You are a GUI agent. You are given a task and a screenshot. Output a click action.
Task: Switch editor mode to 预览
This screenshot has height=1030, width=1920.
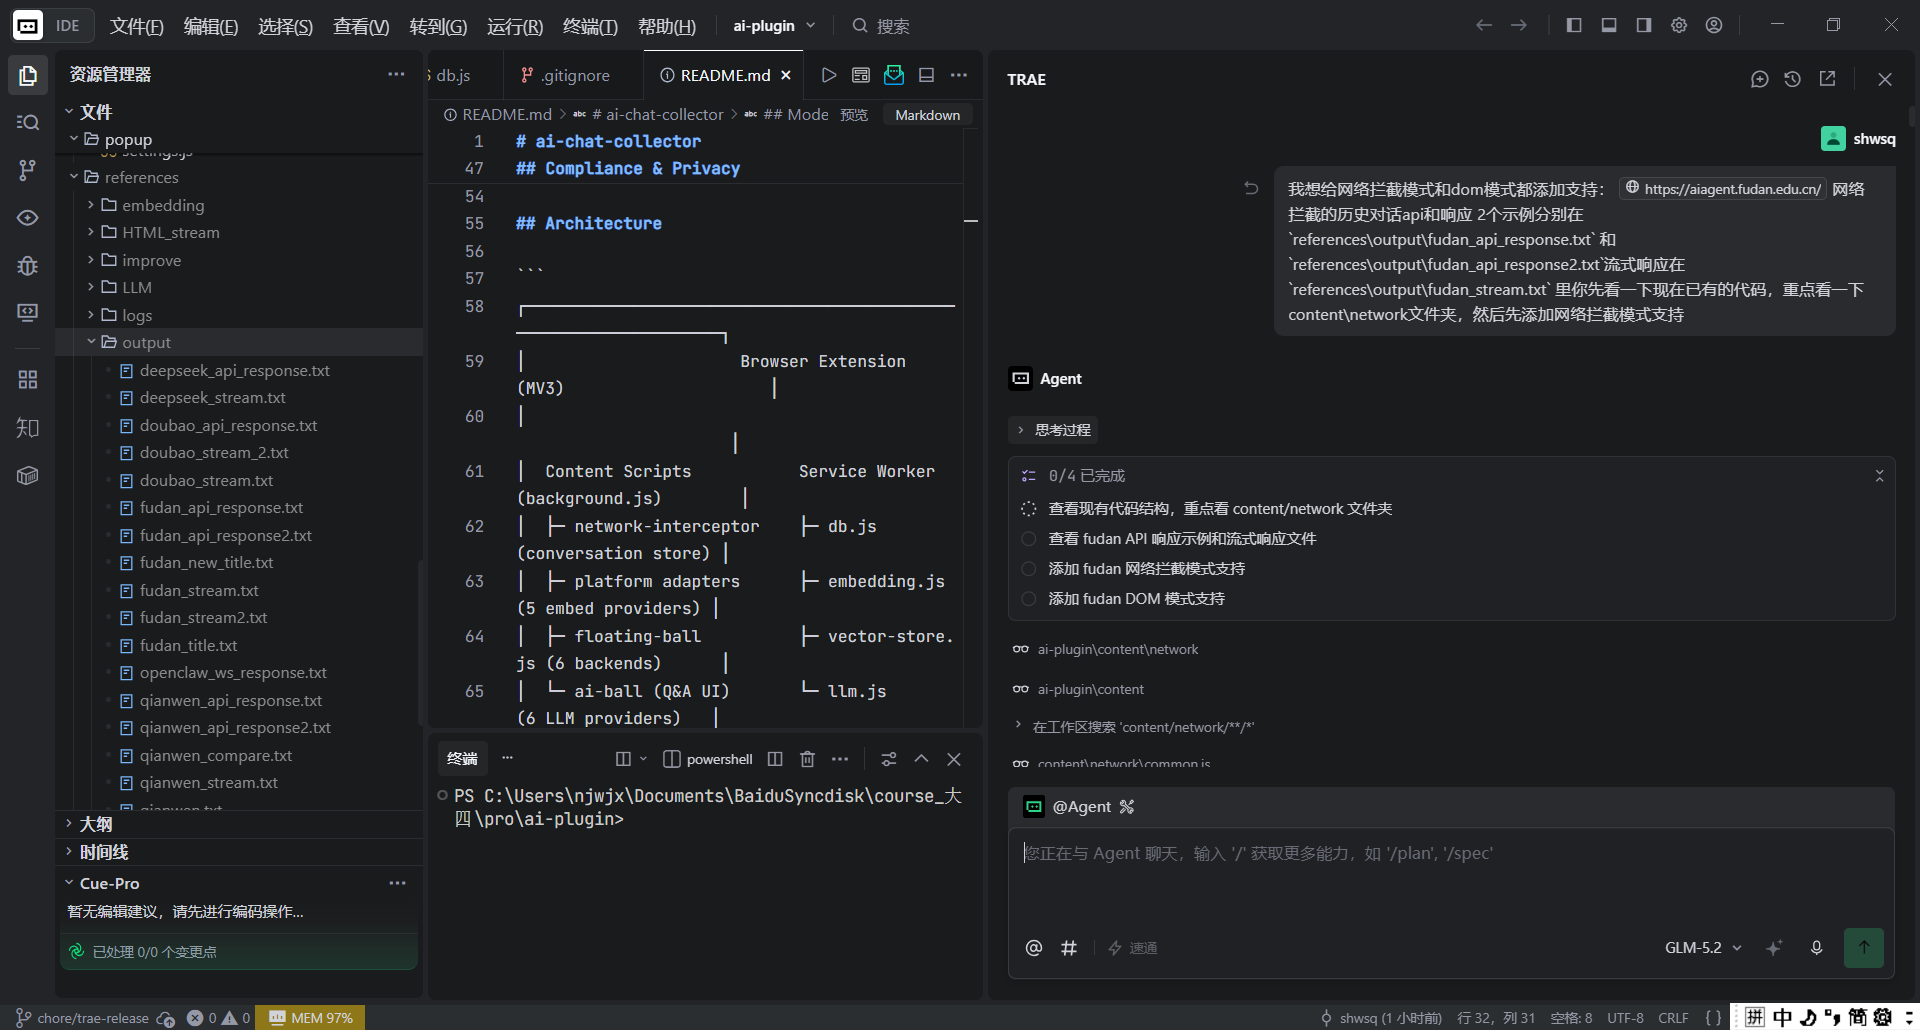click(x=854, y=115)
